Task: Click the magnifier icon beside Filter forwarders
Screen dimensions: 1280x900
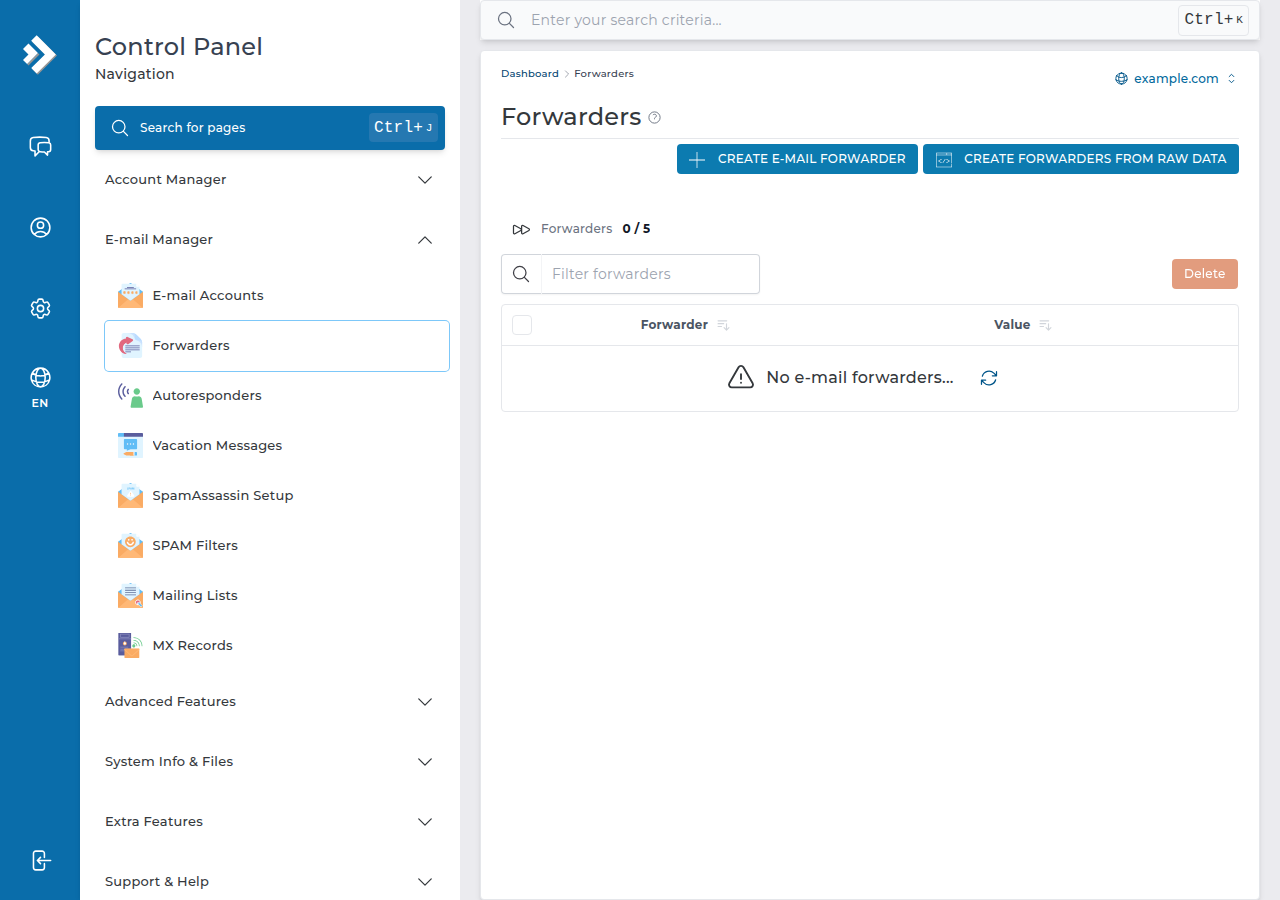Action: [521, 274]
